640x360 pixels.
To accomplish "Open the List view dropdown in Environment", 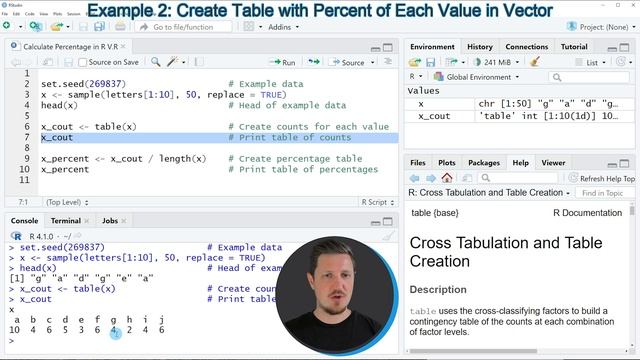I will tap(591, 62).
